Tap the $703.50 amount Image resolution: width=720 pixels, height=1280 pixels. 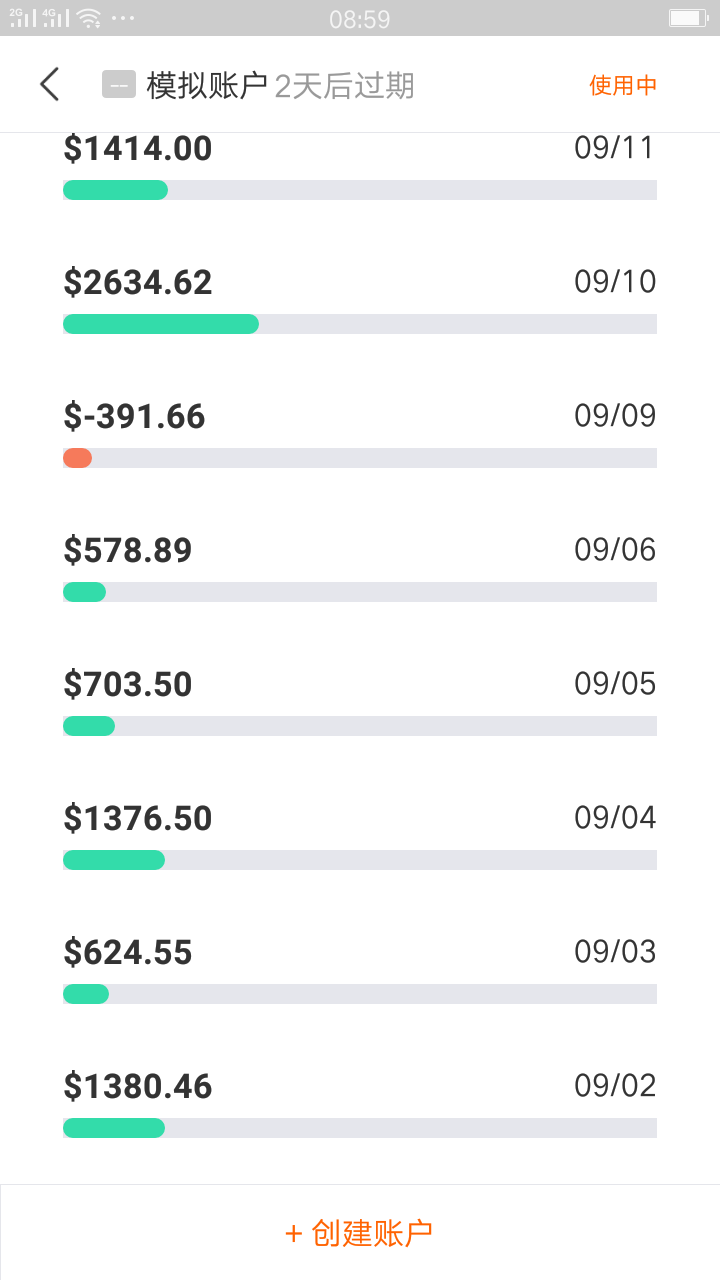click(128, 685)
